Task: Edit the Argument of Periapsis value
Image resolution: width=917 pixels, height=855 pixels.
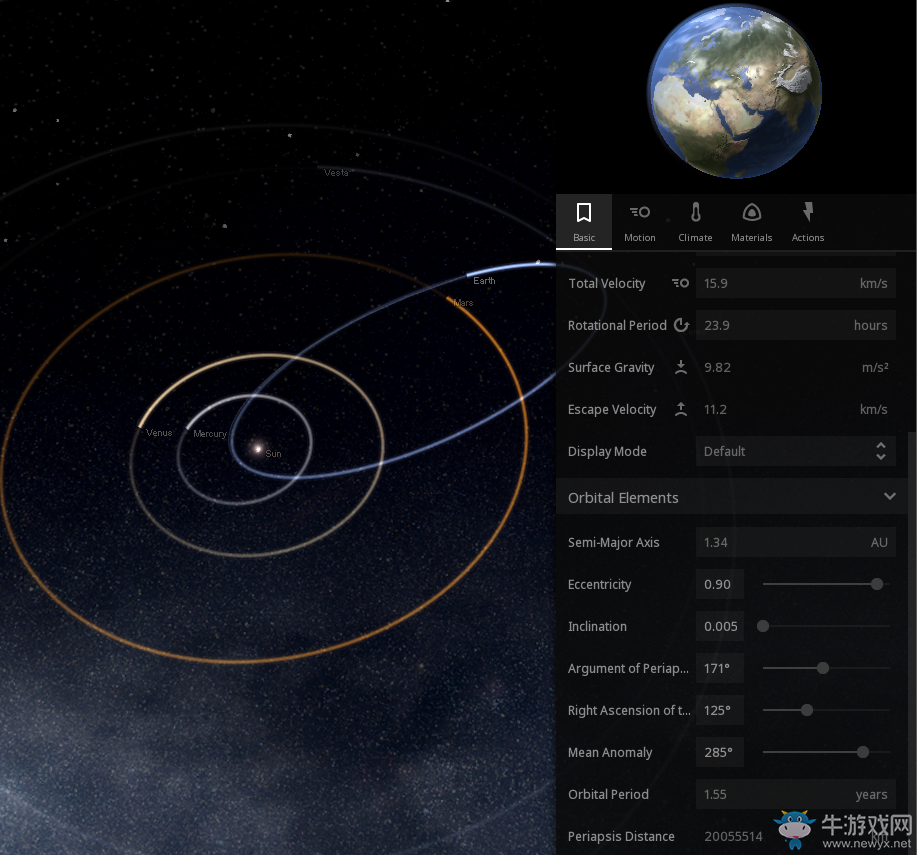Action: pos(719,668)
